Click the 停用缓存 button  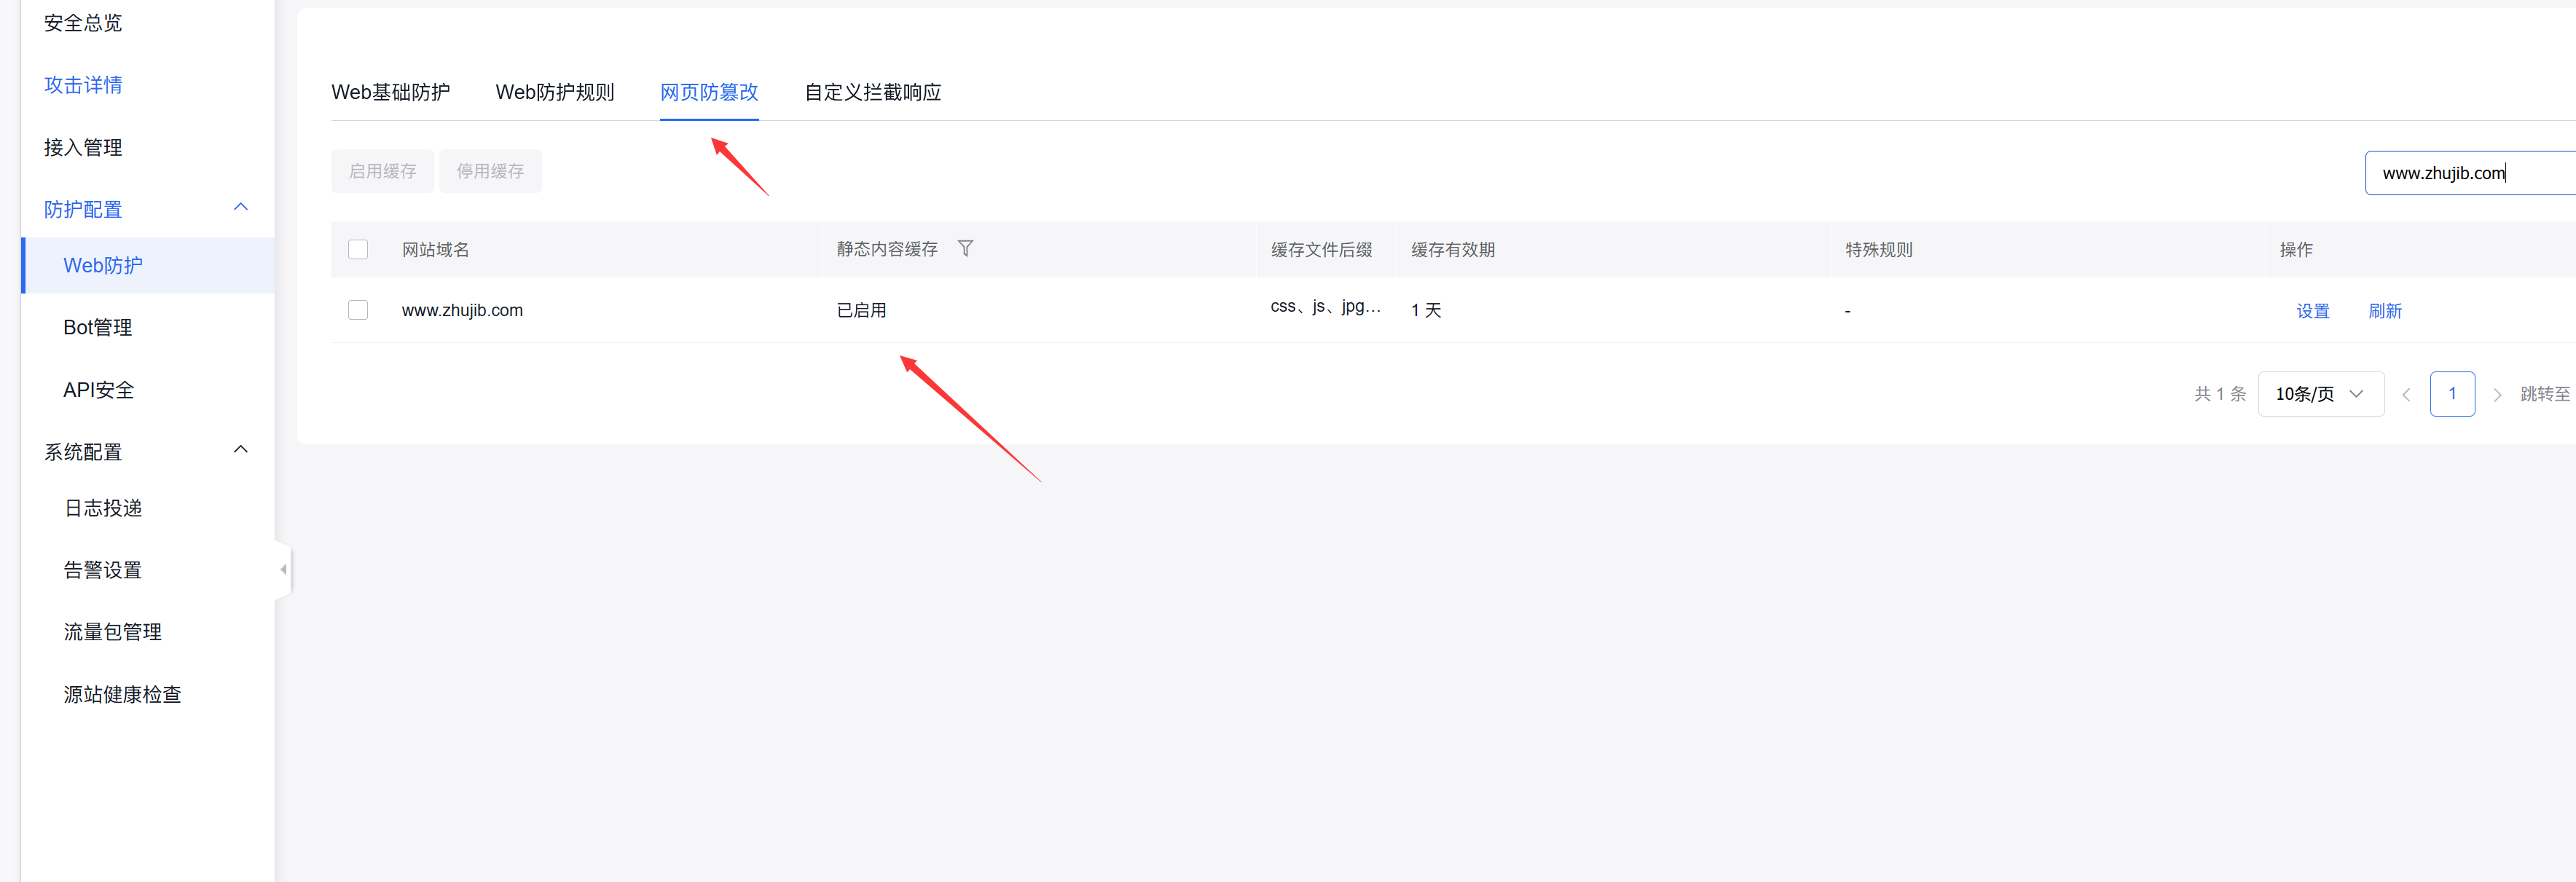tap(490, 171)
